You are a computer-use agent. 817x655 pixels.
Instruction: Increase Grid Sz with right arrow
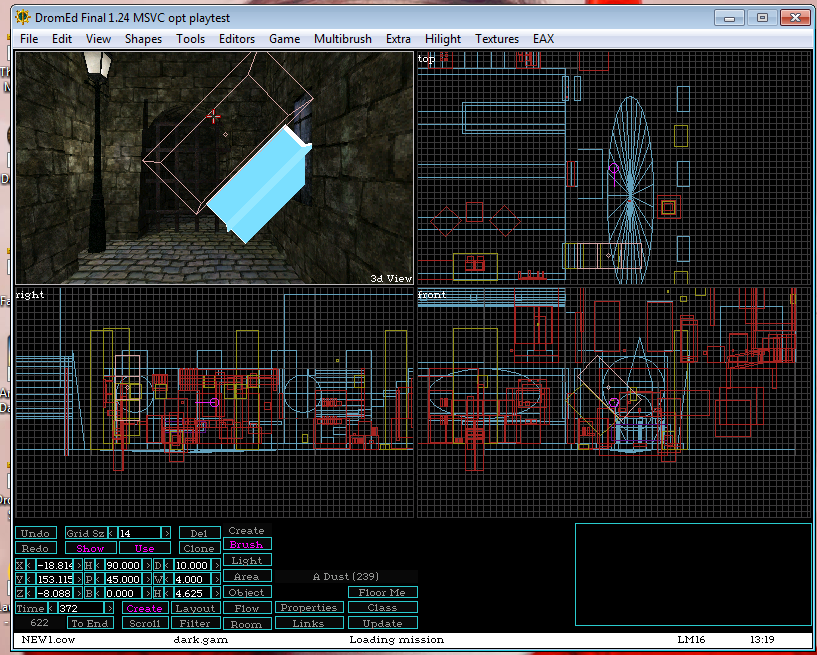166,533
